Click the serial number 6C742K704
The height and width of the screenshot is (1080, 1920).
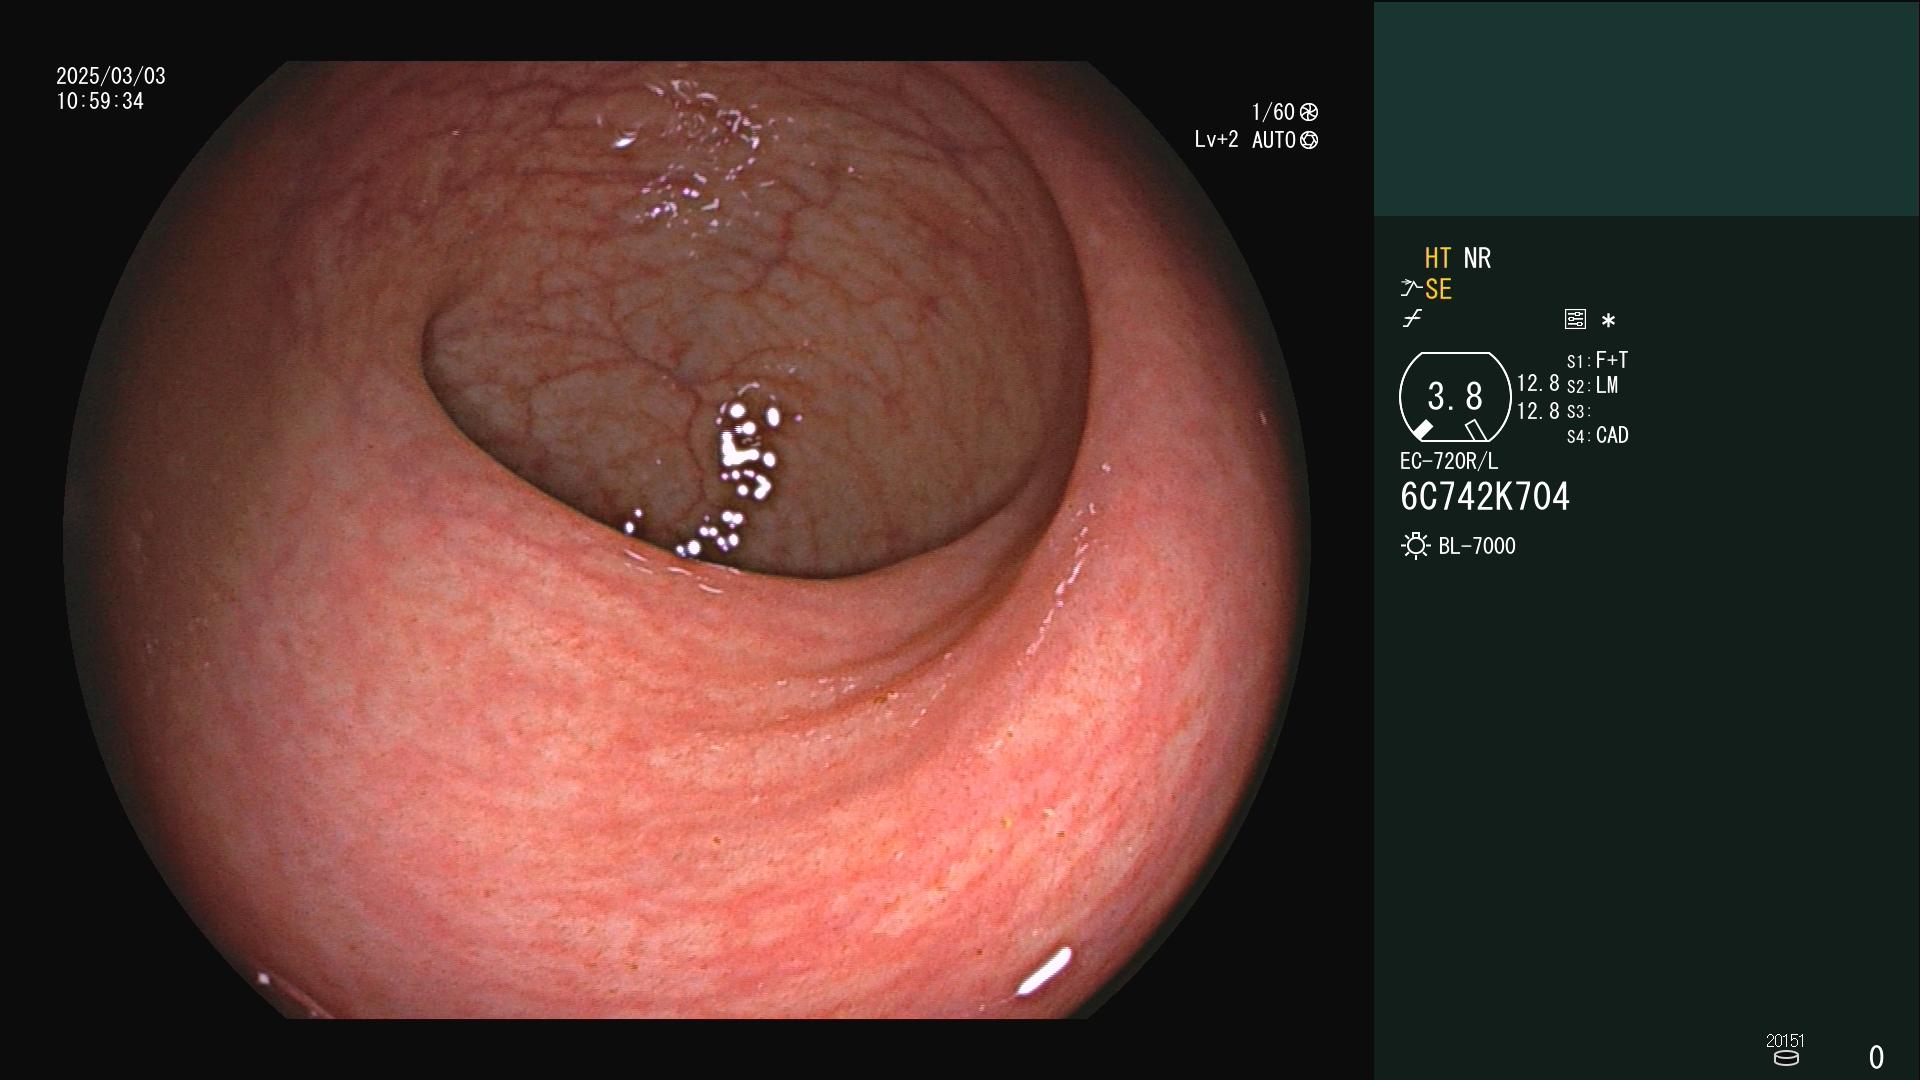(x=1485, y=497)
